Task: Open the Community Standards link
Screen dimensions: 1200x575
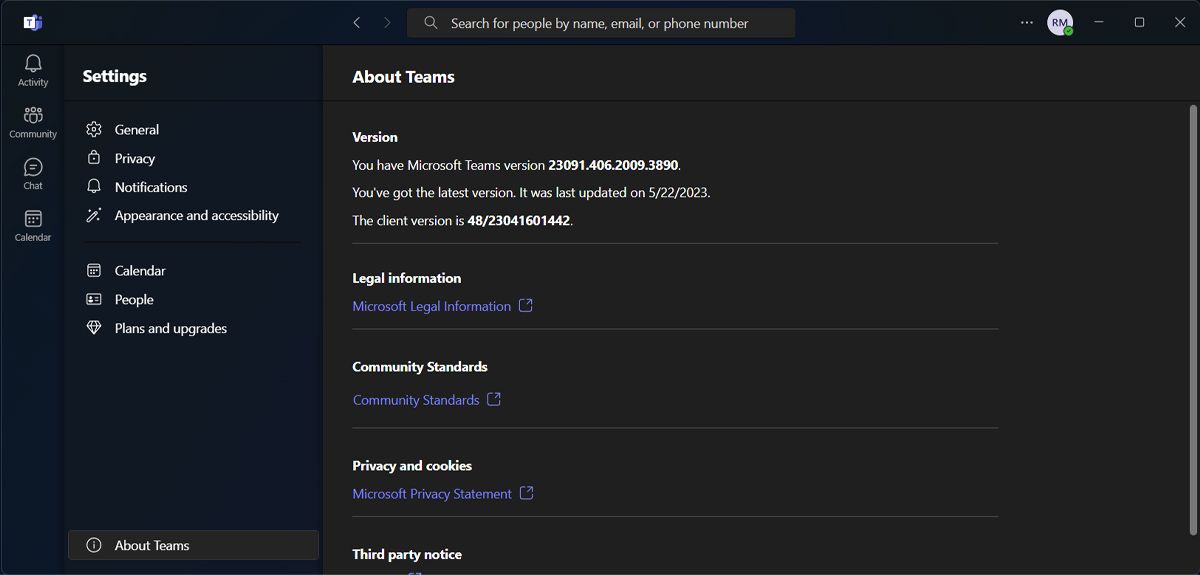Action: (416, 400)
